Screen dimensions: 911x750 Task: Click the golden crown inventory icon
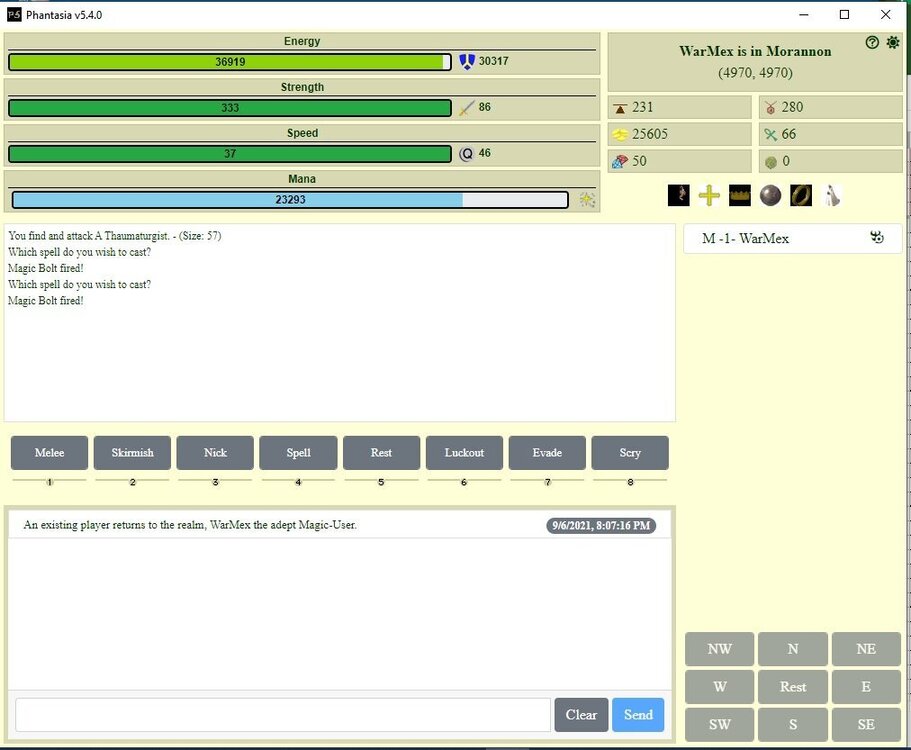coord(739,196)
